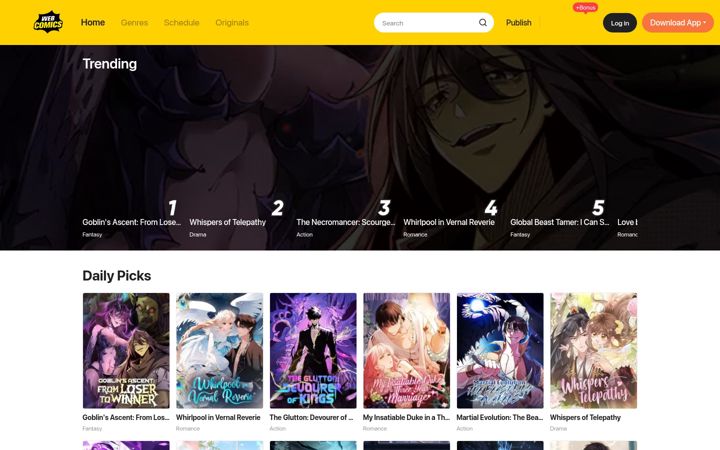This screenshot has width=720, height=450.
Task: Click Action genre under Martial Evolution
Action: 464,428
